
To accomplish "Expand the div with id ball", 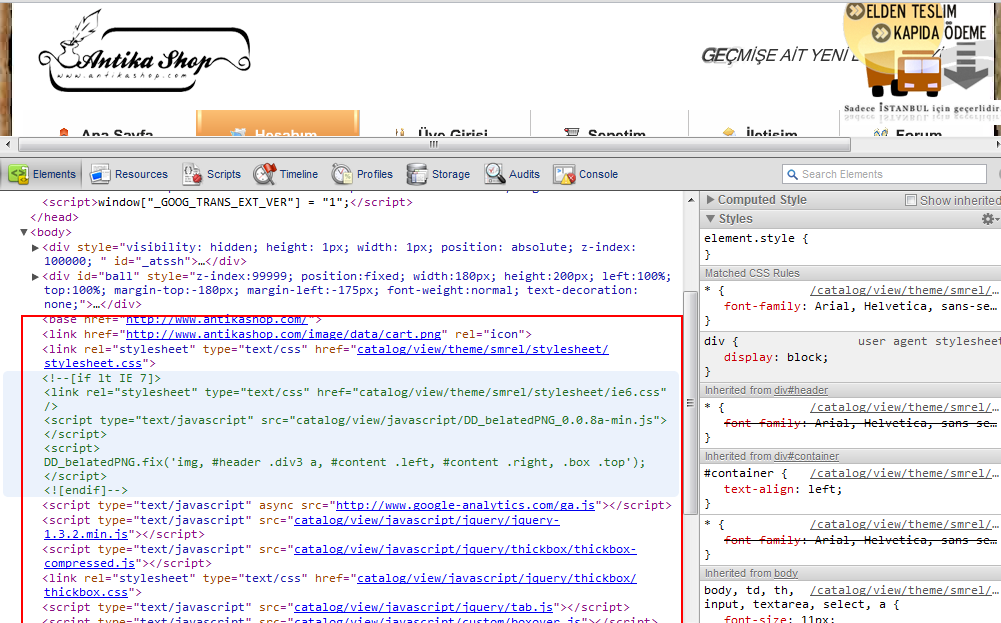I will (x=36, y=276).
